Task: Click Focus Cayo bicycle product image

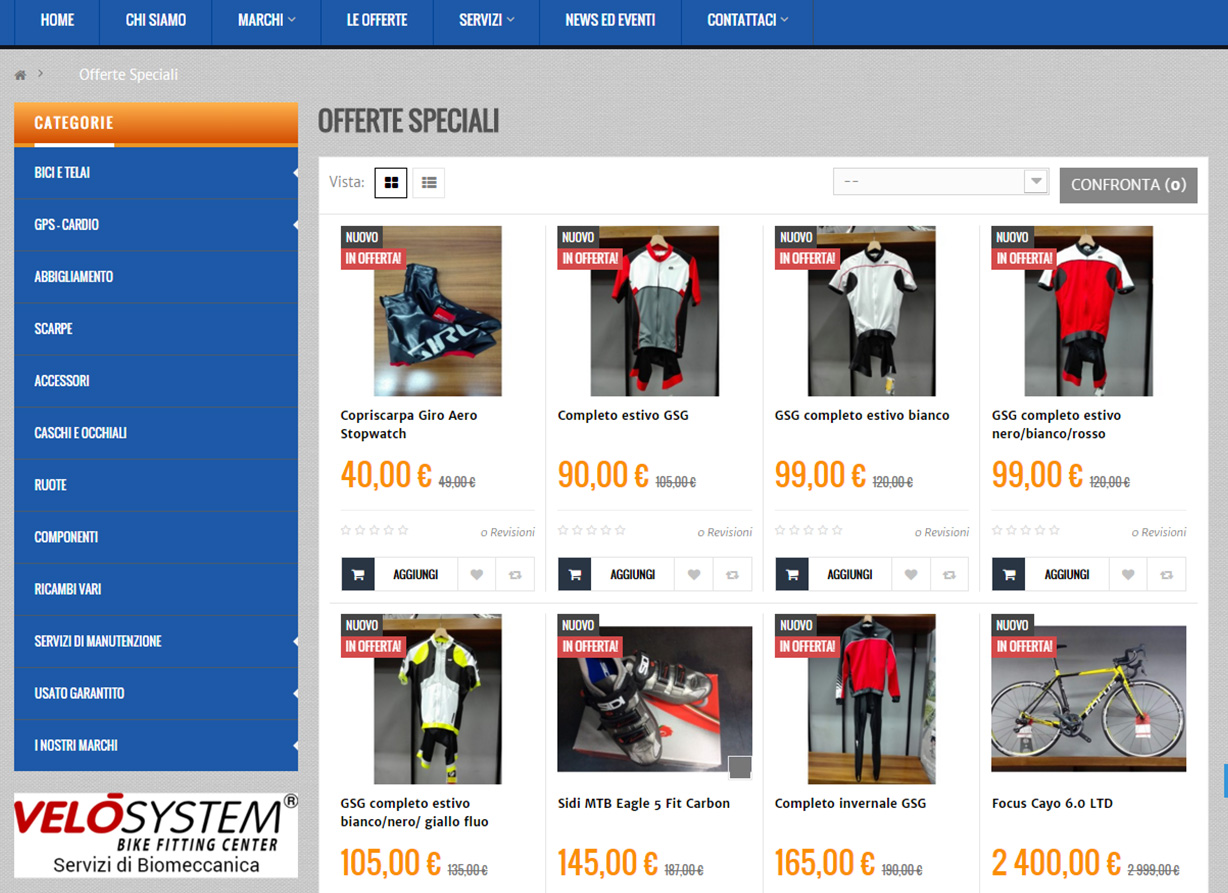Action: click(x=1089, y=699)
